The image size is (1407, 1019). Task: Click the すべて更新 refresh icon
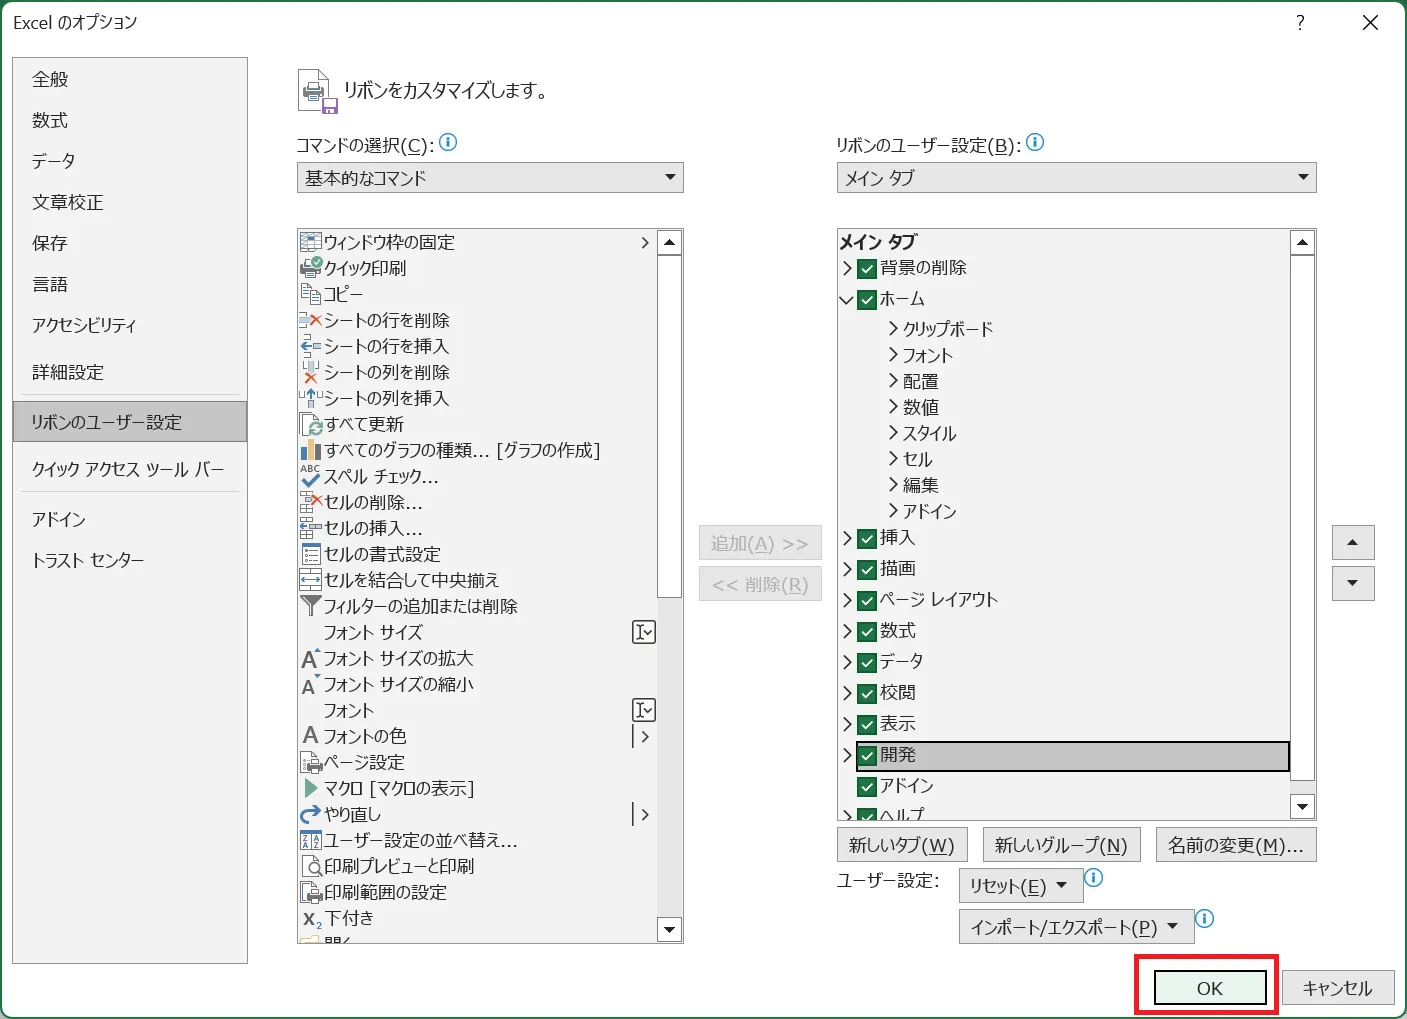[x=311, y=424]
